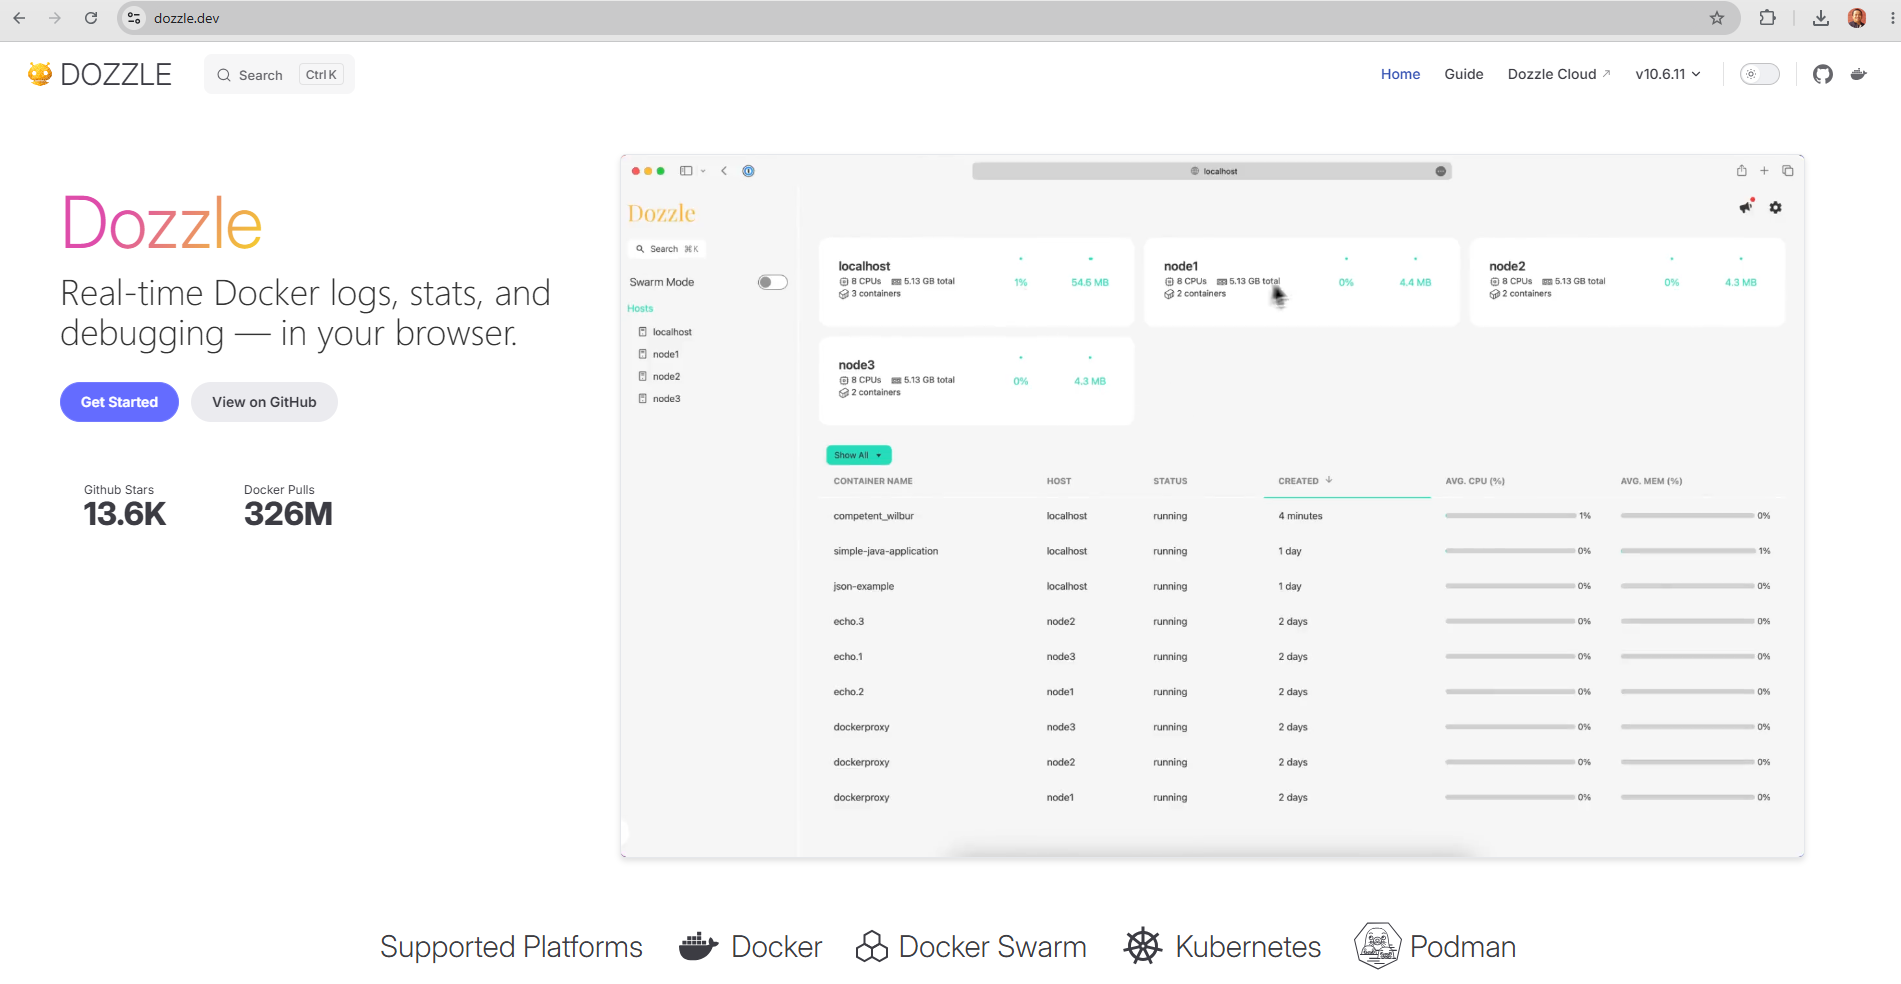Toggle Swarm Mode switch in preview

point(772,282)
